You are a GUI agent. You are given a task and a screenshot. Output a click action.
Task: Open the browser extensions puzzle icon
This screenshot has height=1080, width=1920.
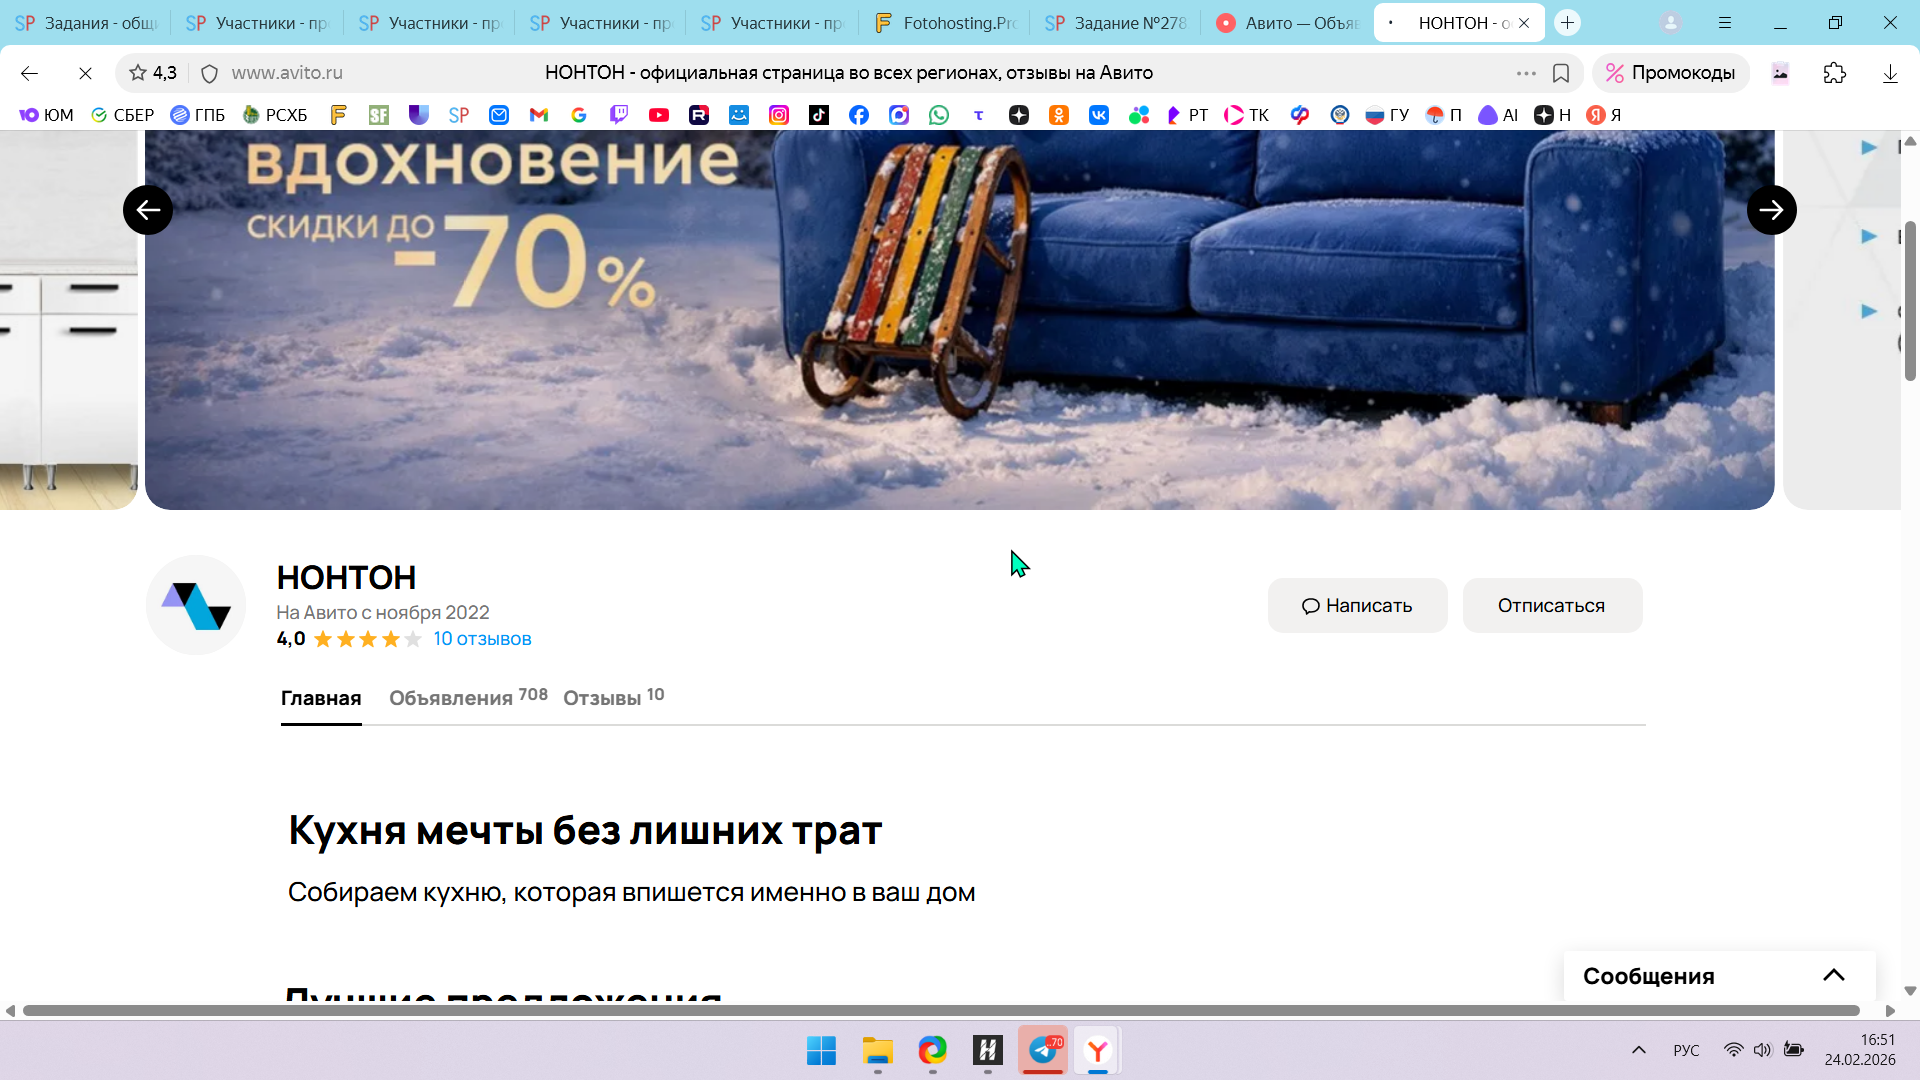click(x=1834, y=73)
